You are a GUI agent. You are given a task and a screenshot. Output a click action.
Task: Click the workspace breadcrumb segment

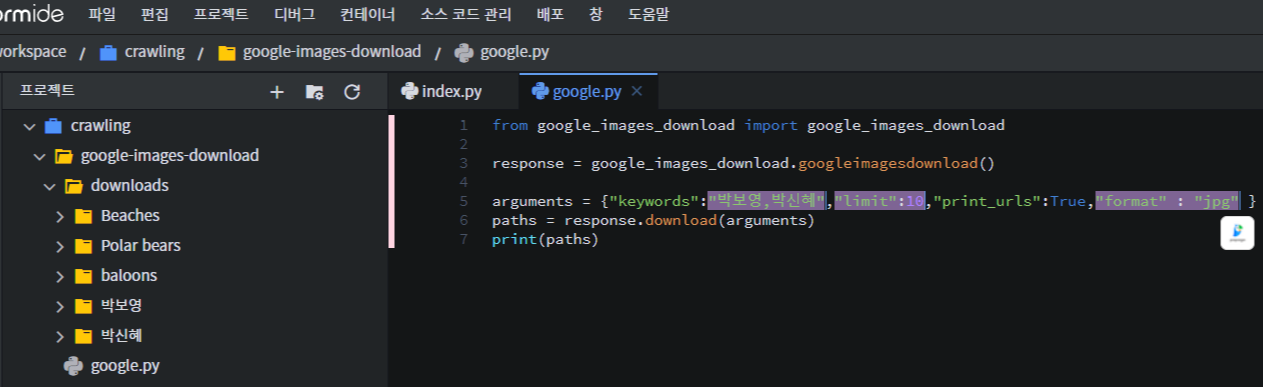(33, 52)
